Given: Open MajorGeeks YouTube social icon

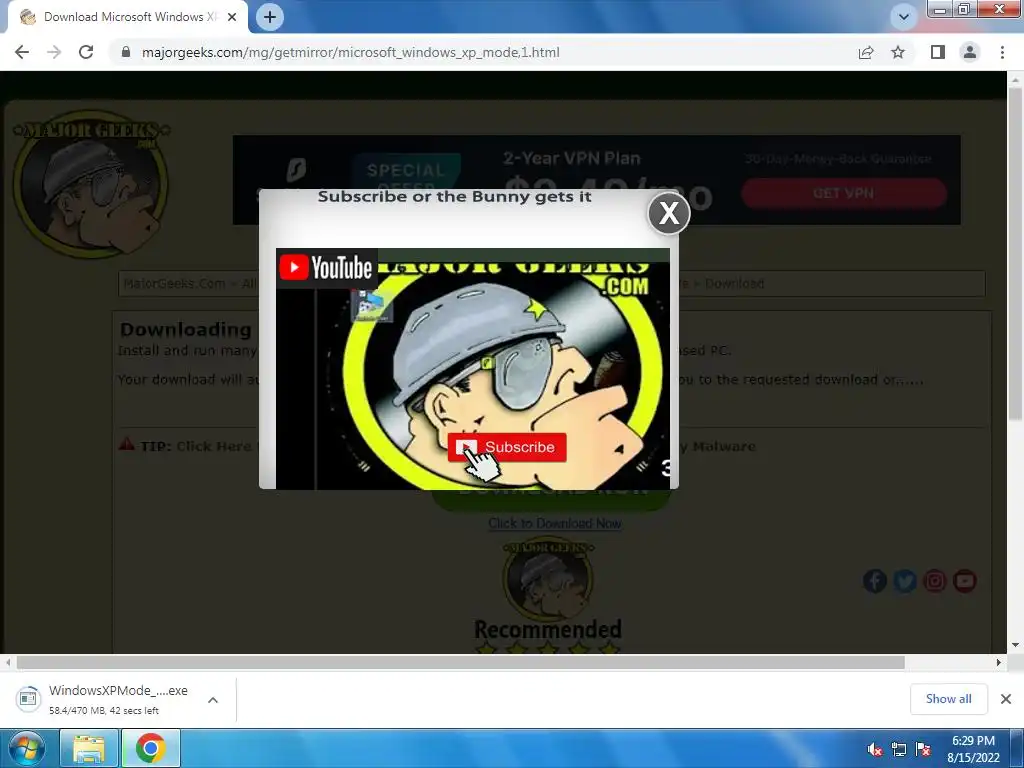Looking at the screenshot, I should pyautogui.click(x=965, y=581).
